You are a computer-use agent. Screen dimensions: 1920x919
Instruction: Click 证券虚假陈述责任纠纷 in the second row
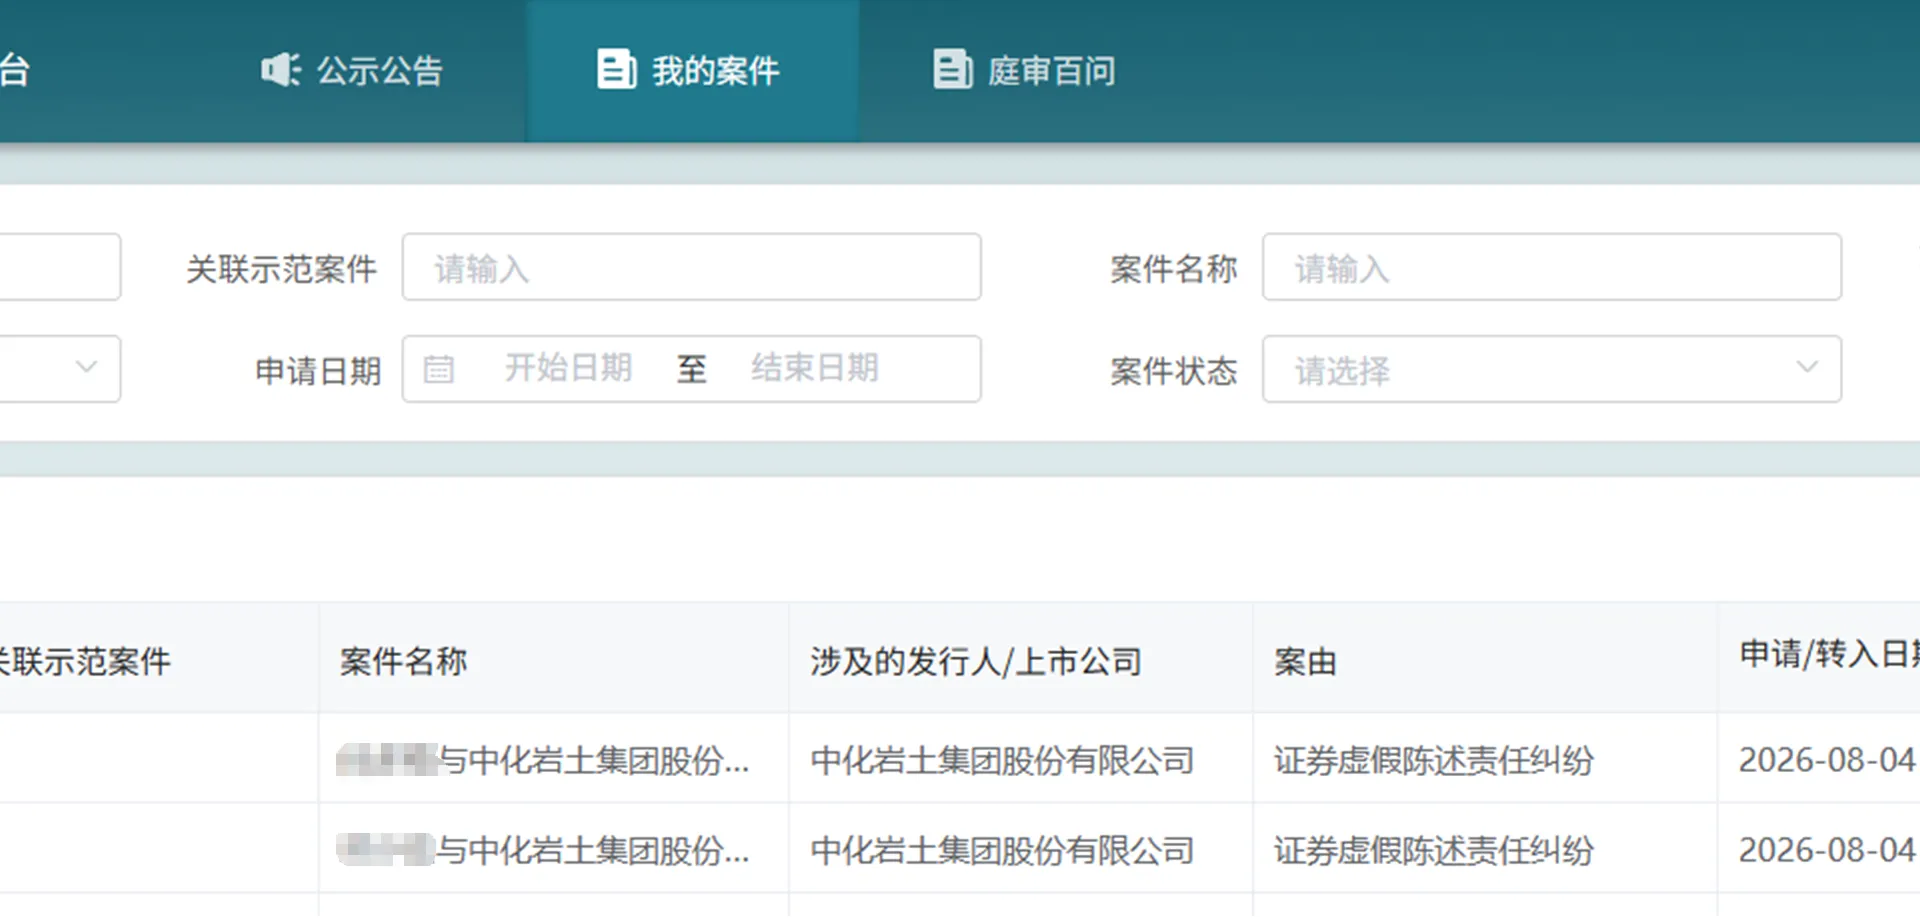click(x=1434, y=850)
